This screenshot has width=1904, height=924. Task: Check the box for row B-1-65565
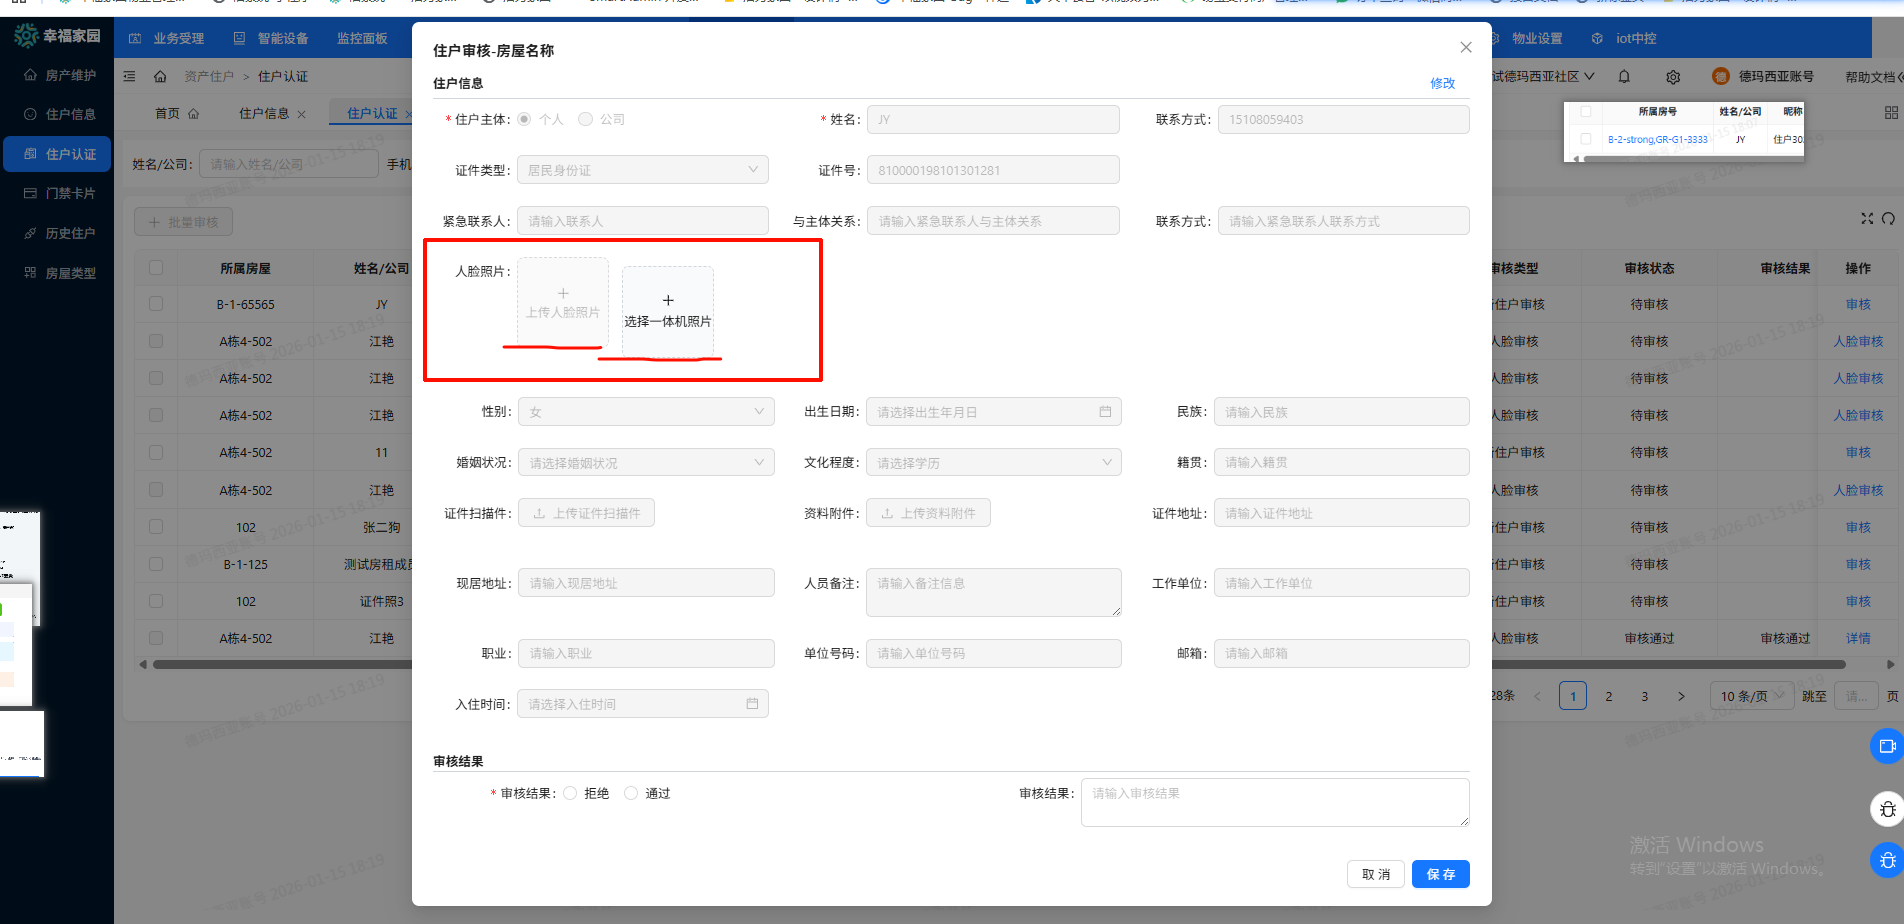click(156, 304)
